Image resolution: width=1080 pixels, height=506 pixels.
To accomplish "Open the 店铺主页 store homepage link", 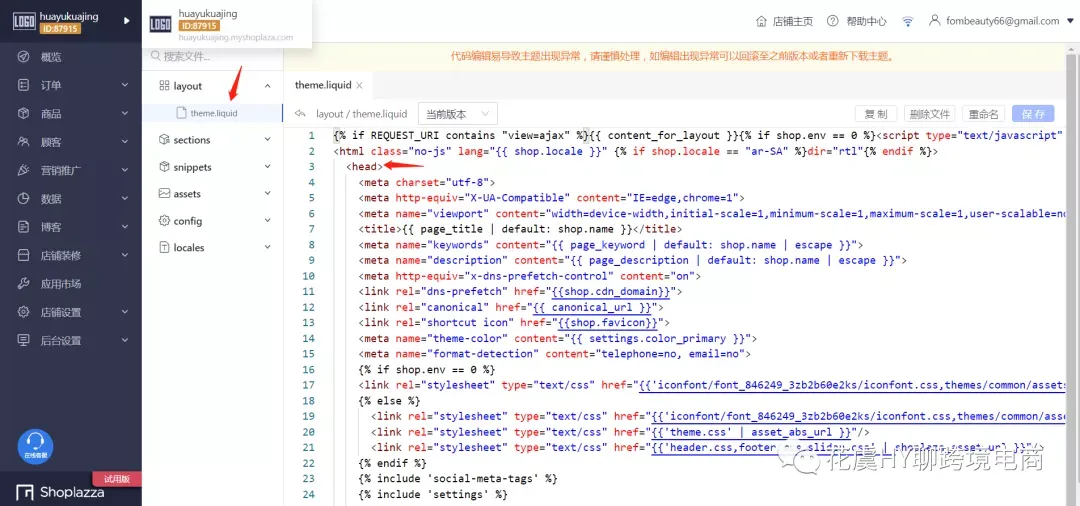I will (x=784, y=21).
